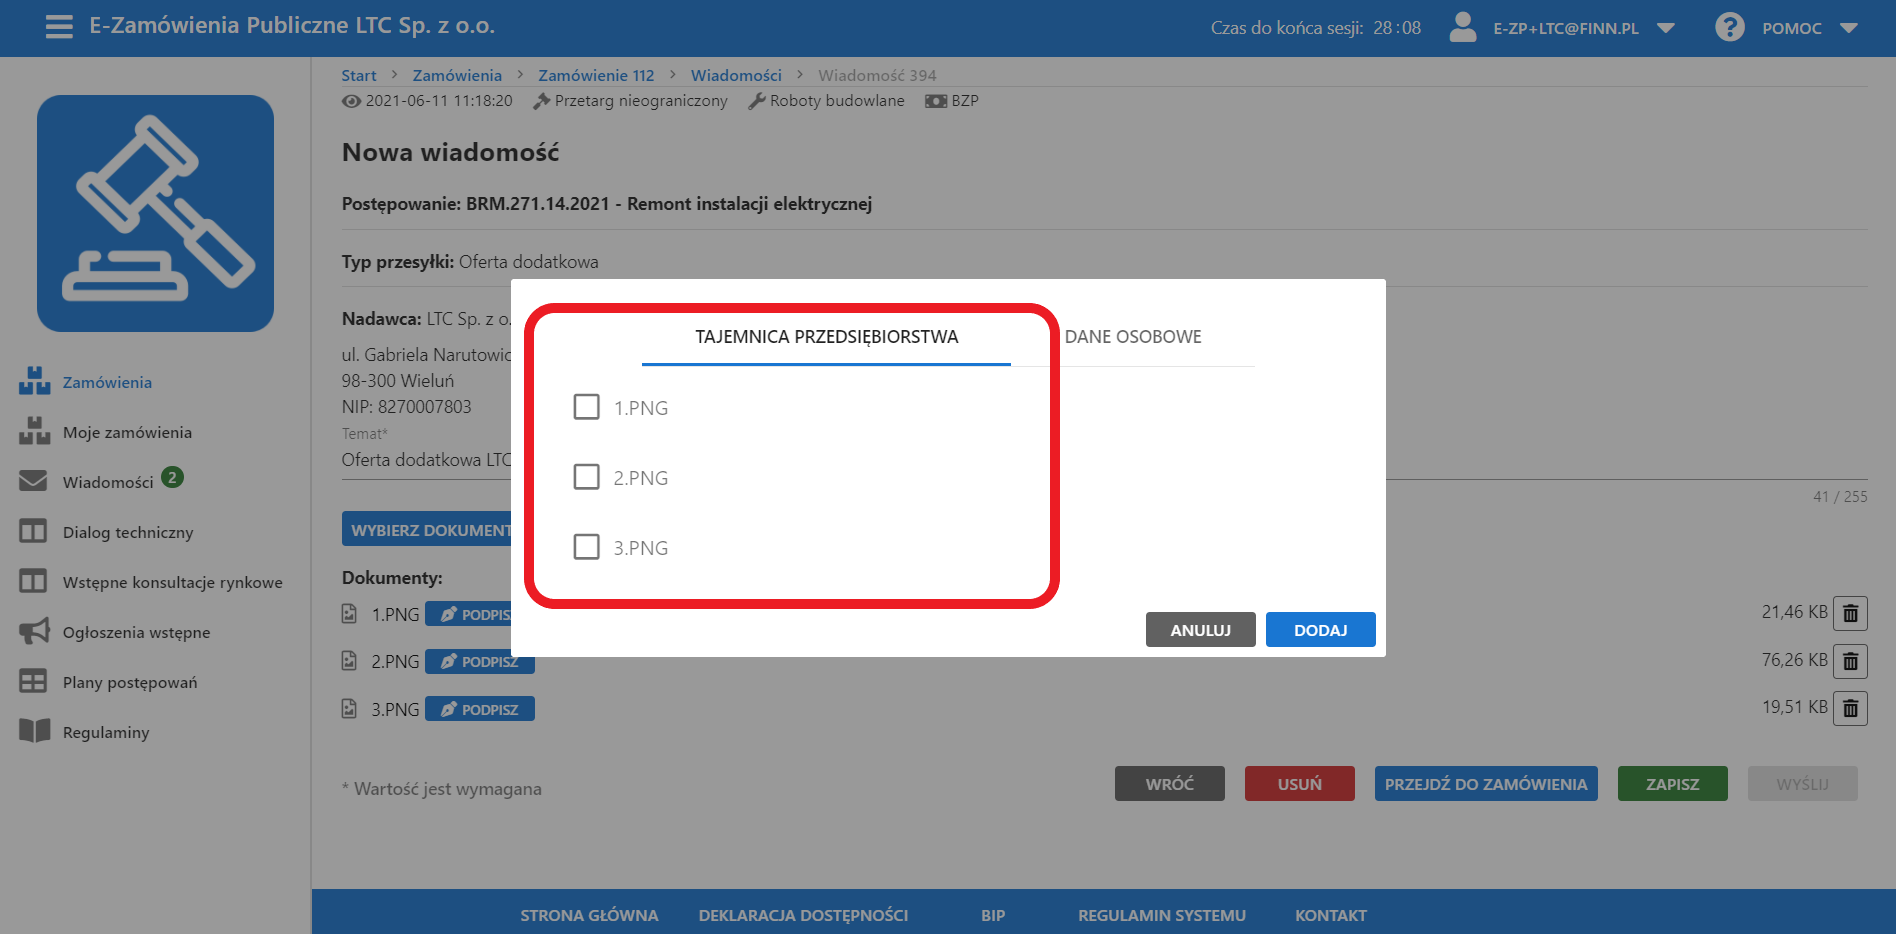Click the user account avatar icon
Screen dimensions: 1896x934
point(1463,27)
